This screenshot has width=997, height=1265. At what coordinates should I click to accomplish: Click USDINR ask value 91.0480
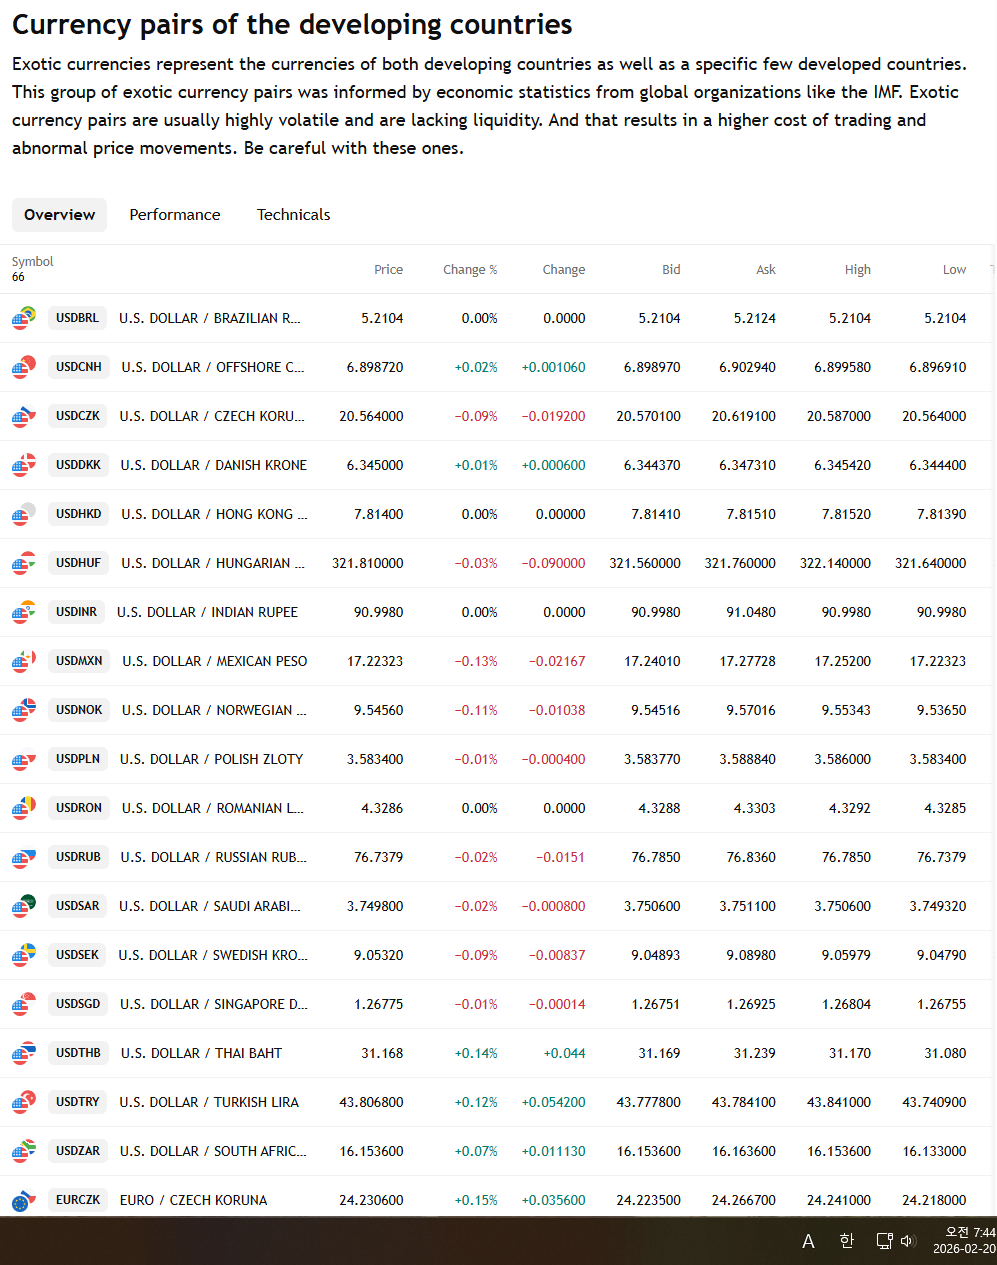751,612
